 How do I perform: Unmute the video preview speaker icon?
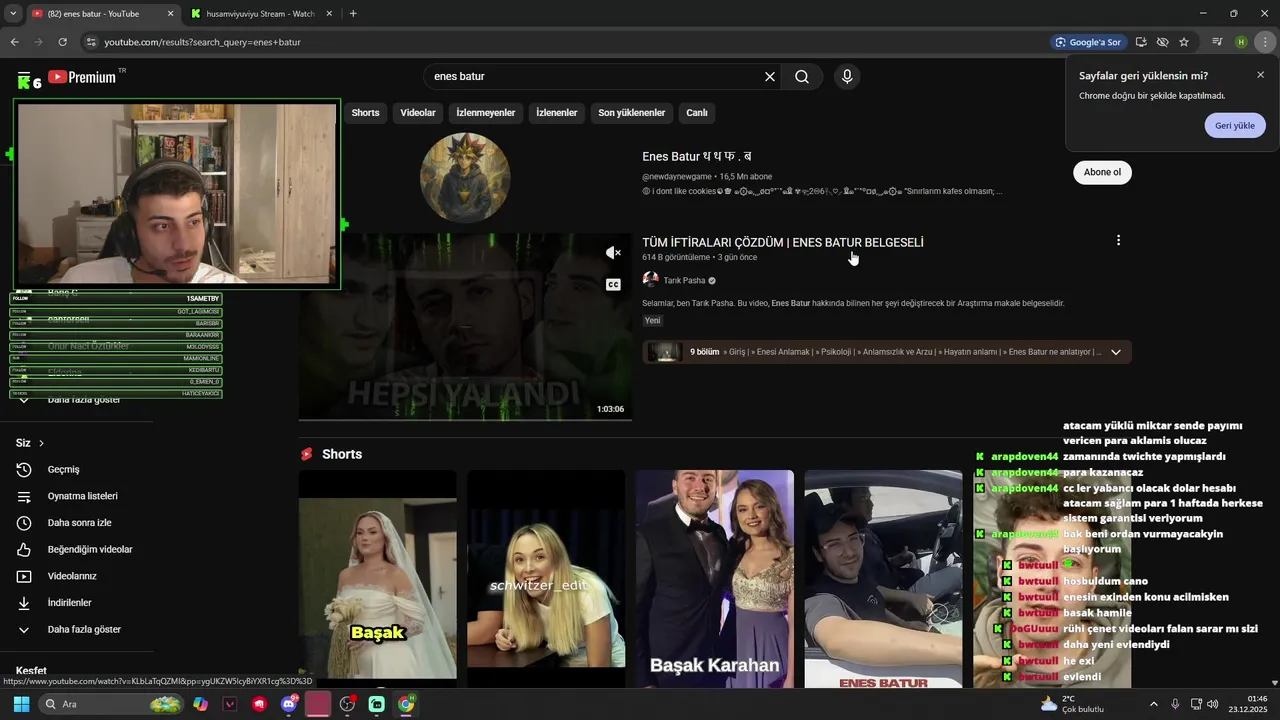point(613,253)
